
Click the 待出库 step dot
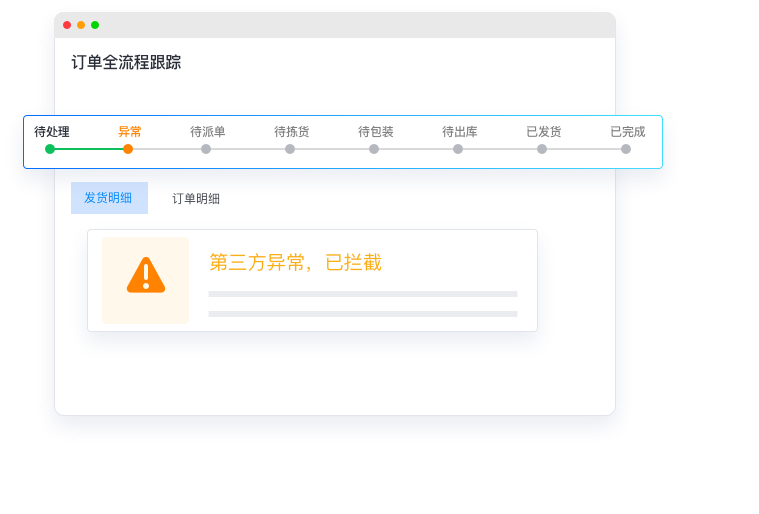pyautogui.click(x=458, y=149)
